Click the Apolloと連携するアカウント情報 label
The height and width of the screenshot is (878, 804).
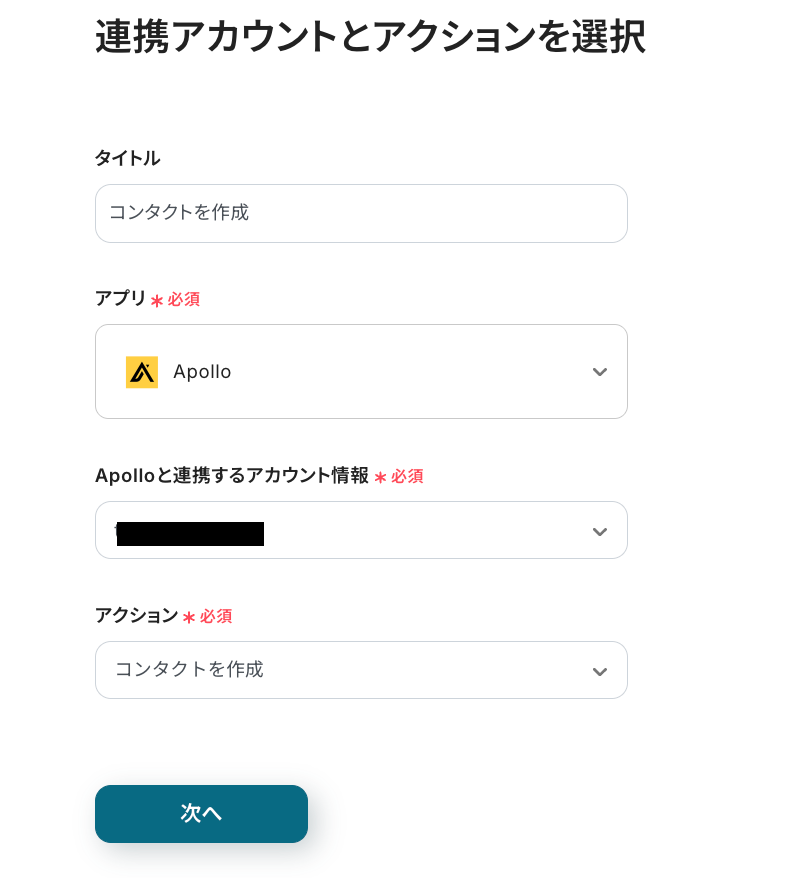231,476
